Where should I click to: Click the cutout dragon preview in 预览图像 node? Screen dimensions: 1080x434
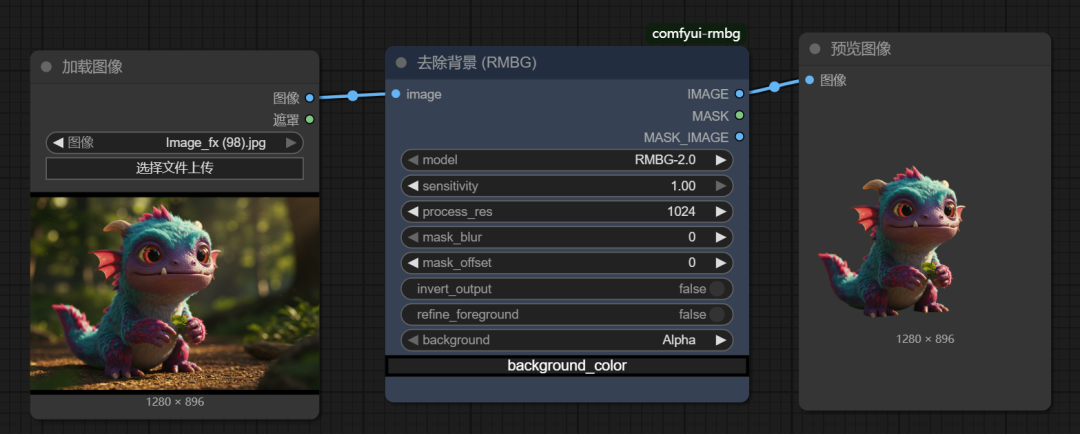[891, 242]
